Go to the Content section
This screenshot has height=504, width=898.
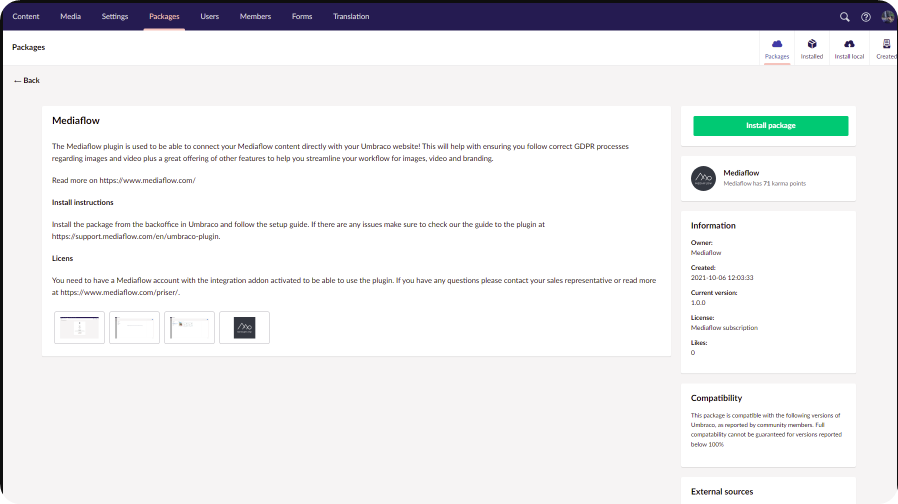pyautogui.click(x=26, y=17)
